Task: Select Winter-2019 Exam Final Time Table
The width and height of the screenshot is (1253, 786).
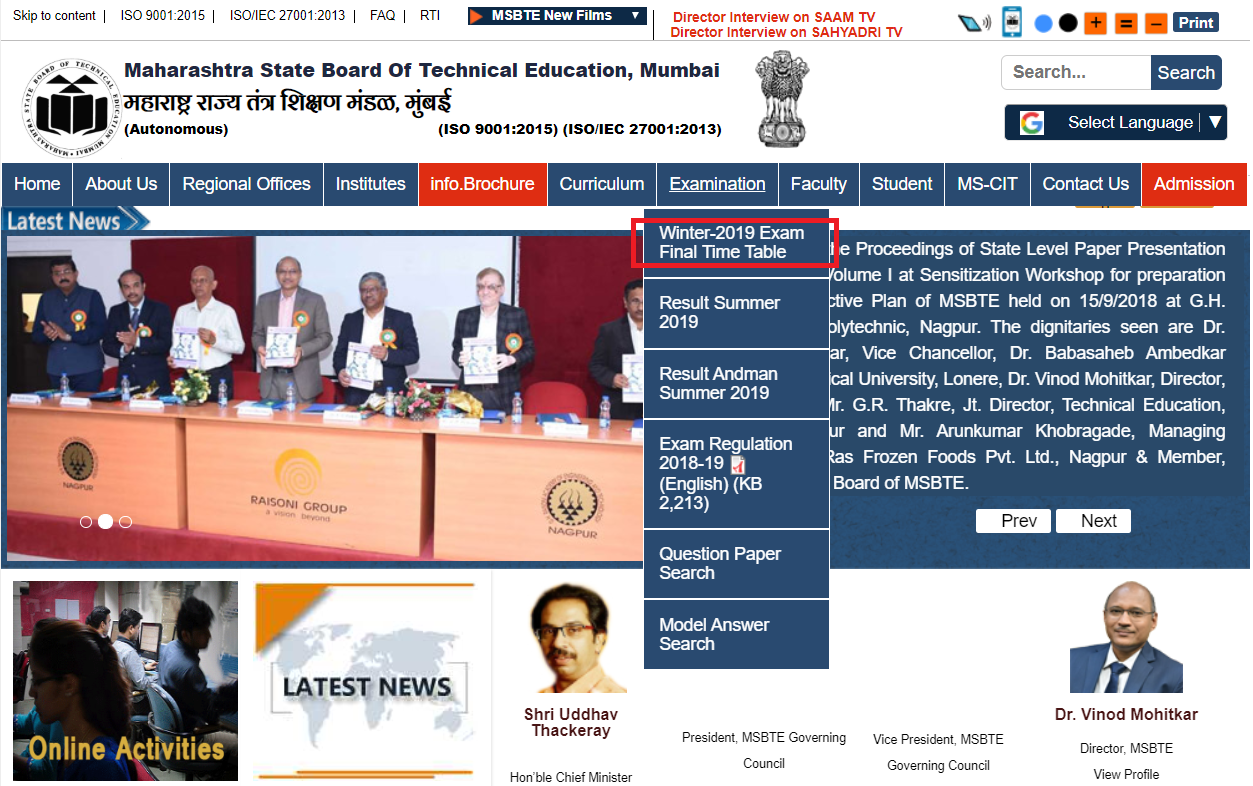Action: (x=732, y=242)
